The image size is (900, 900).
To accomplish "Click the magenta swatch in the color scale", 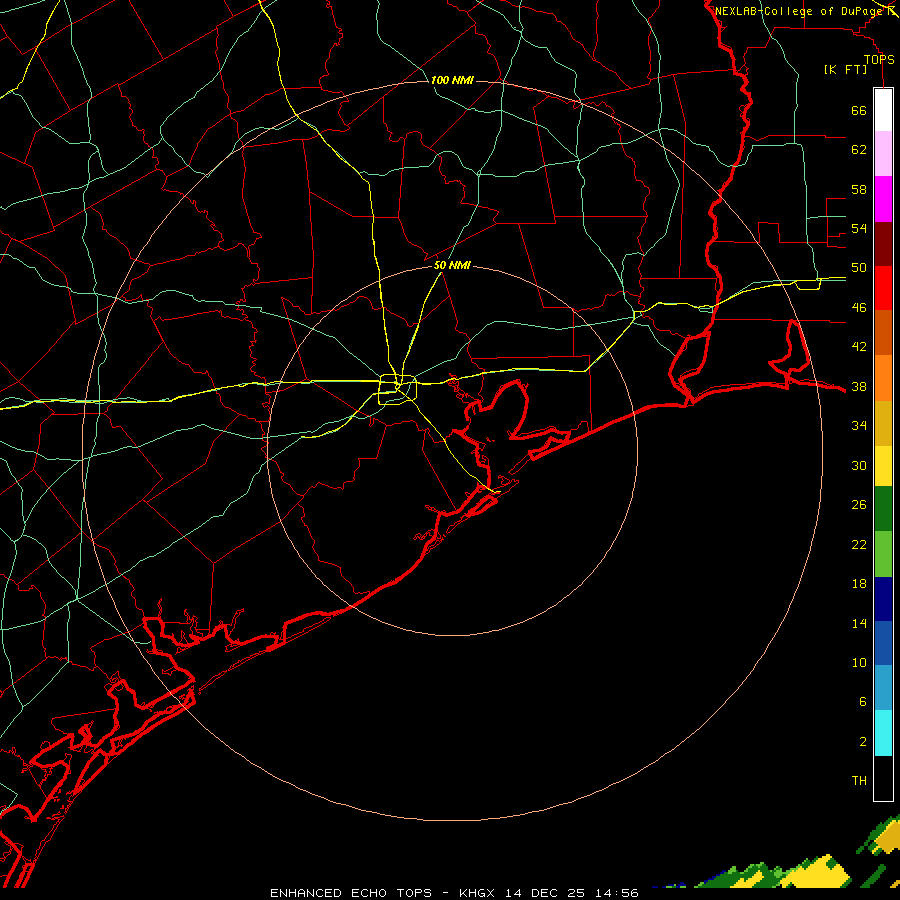I will click(883, 199).
